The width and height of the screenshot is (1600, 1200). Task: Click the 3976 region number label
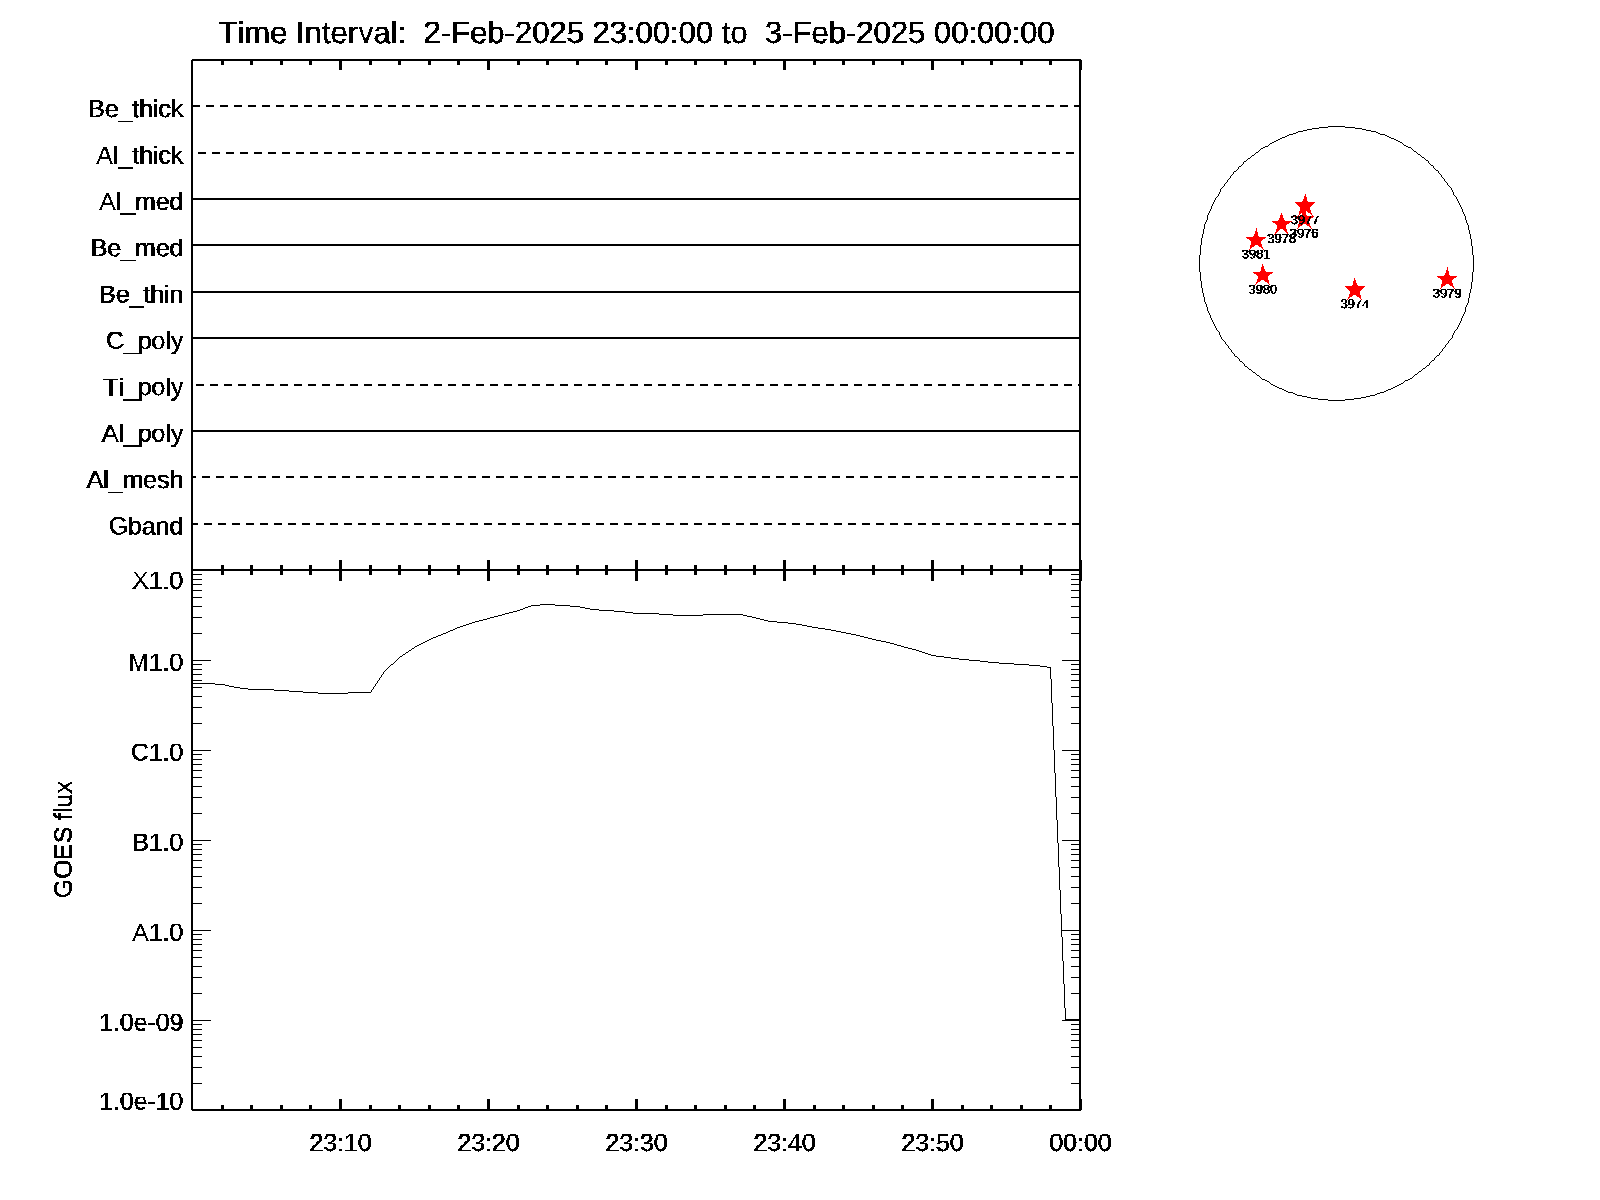(x=1304, y=233)
